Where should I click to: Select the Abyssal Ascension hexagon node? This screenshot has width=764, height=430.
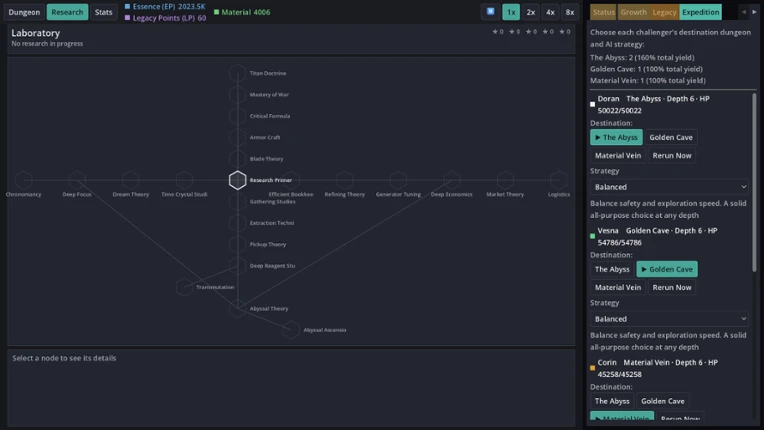click(x=291, y=330)
